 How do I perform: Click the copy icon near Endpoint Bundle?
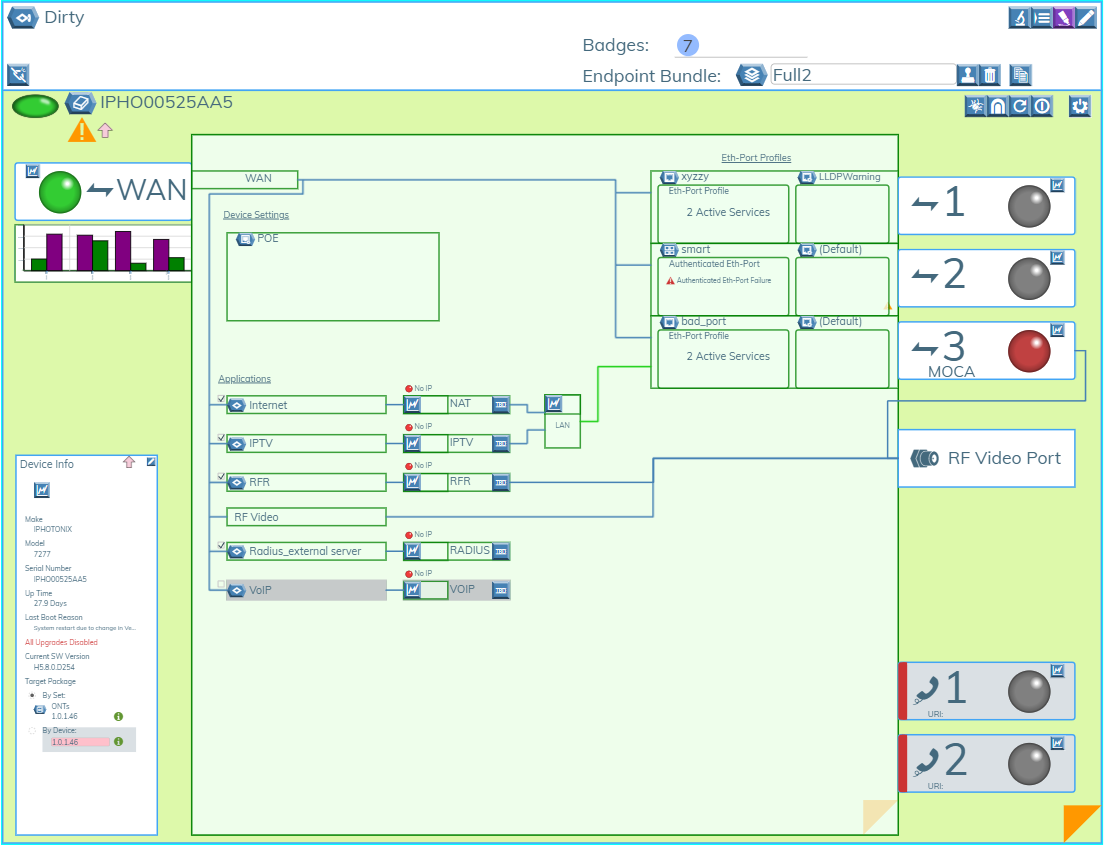[x=1020, y=75]
